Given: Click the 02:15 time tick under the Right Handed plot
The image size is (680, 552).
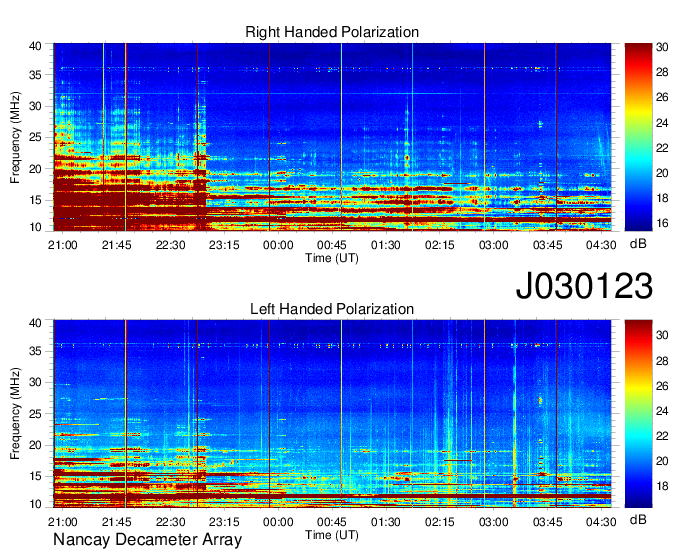Looking at the screenshot, I should tap(440, 245).
